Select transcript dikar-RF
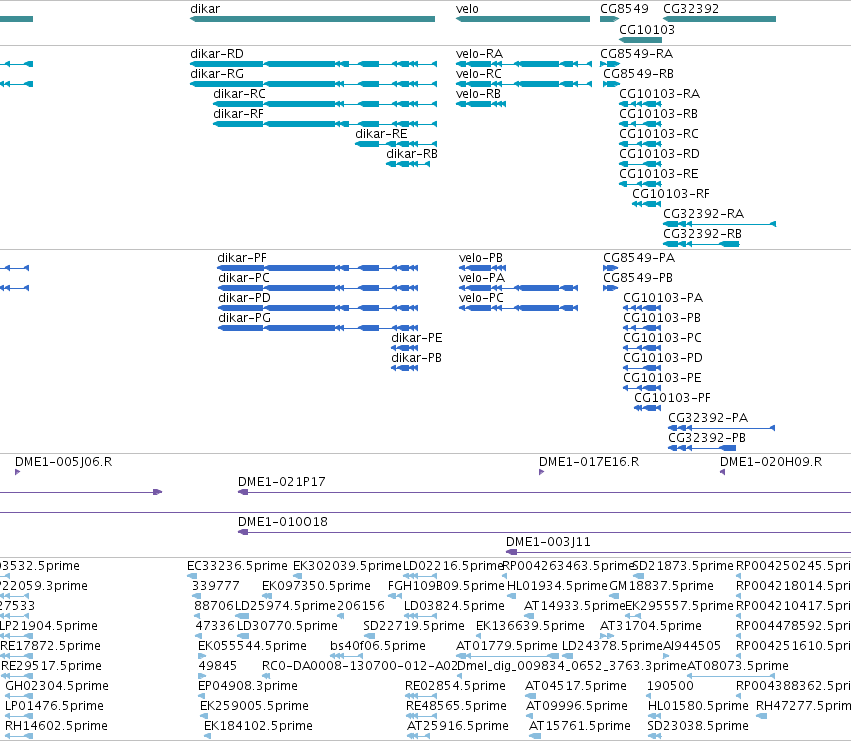This screenshot has height=741, width=851. tap(238, 114)
